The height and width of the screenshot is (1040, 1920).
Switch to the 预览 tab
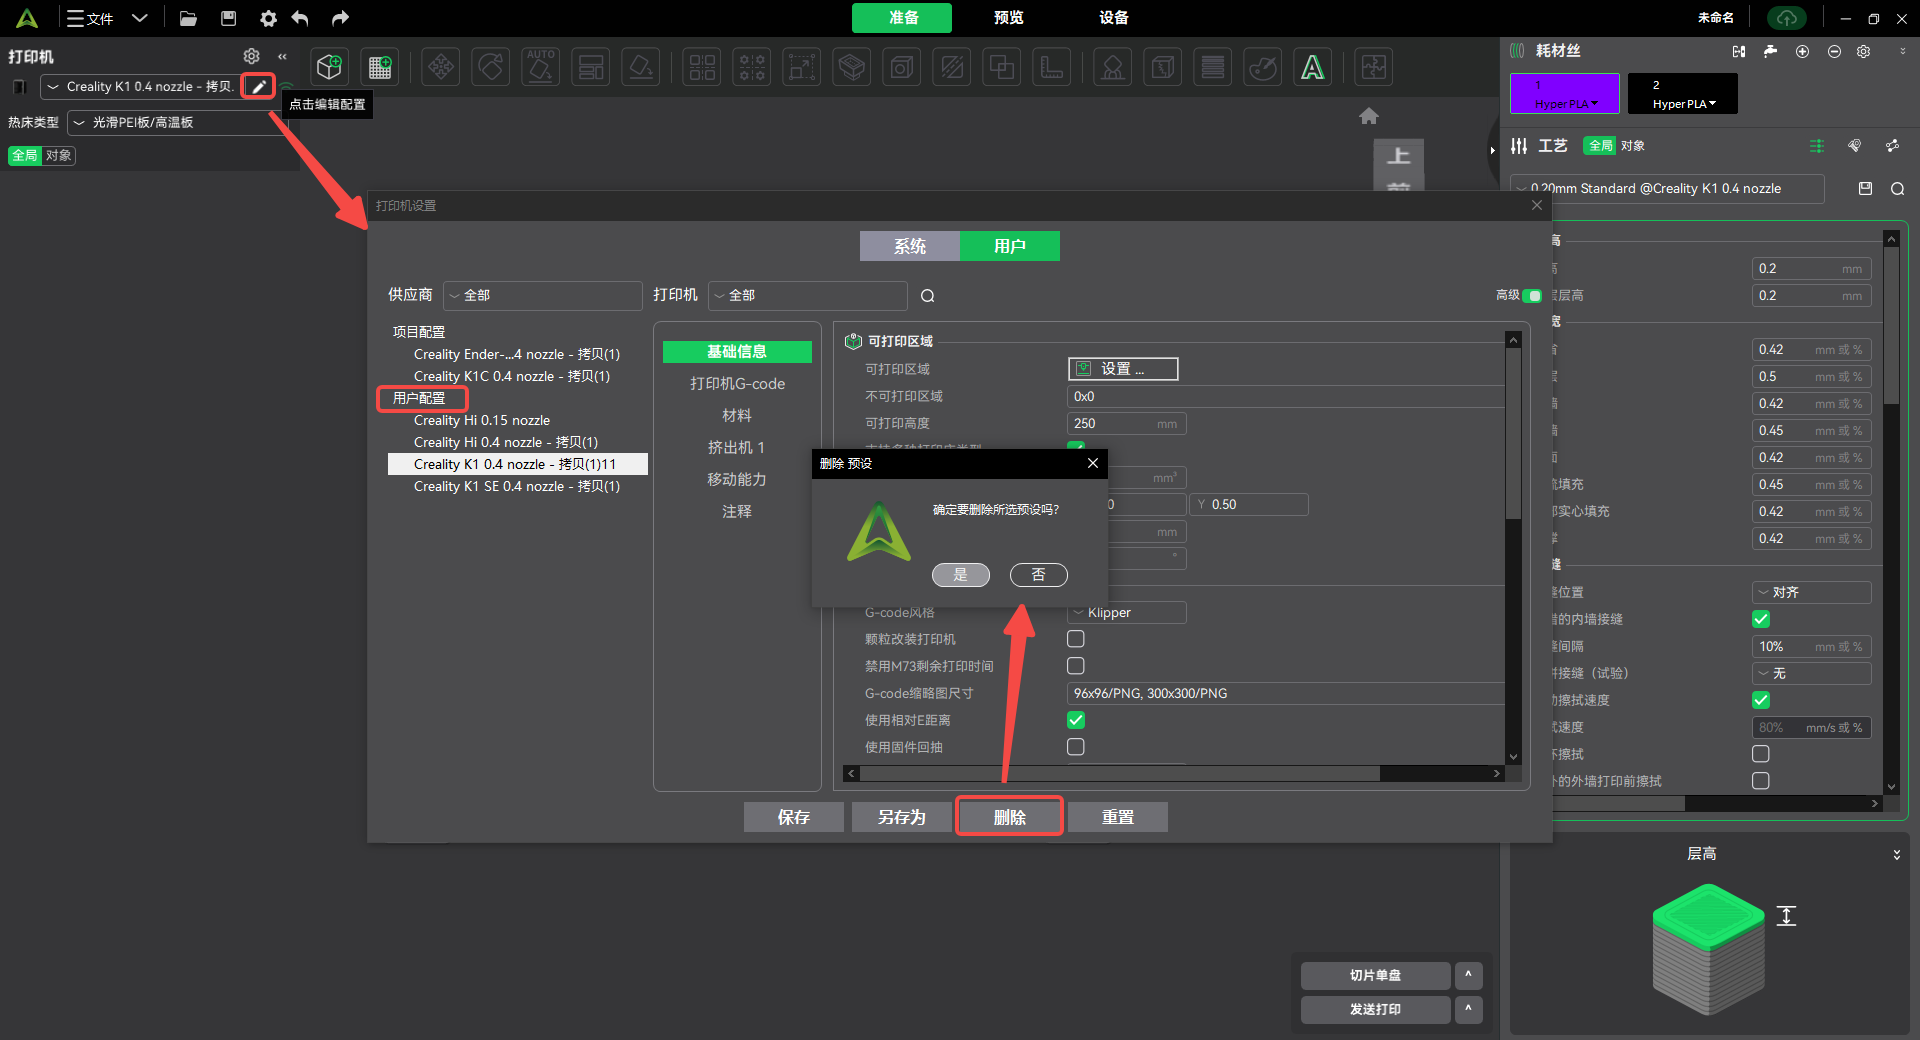tap(1009, 18)
